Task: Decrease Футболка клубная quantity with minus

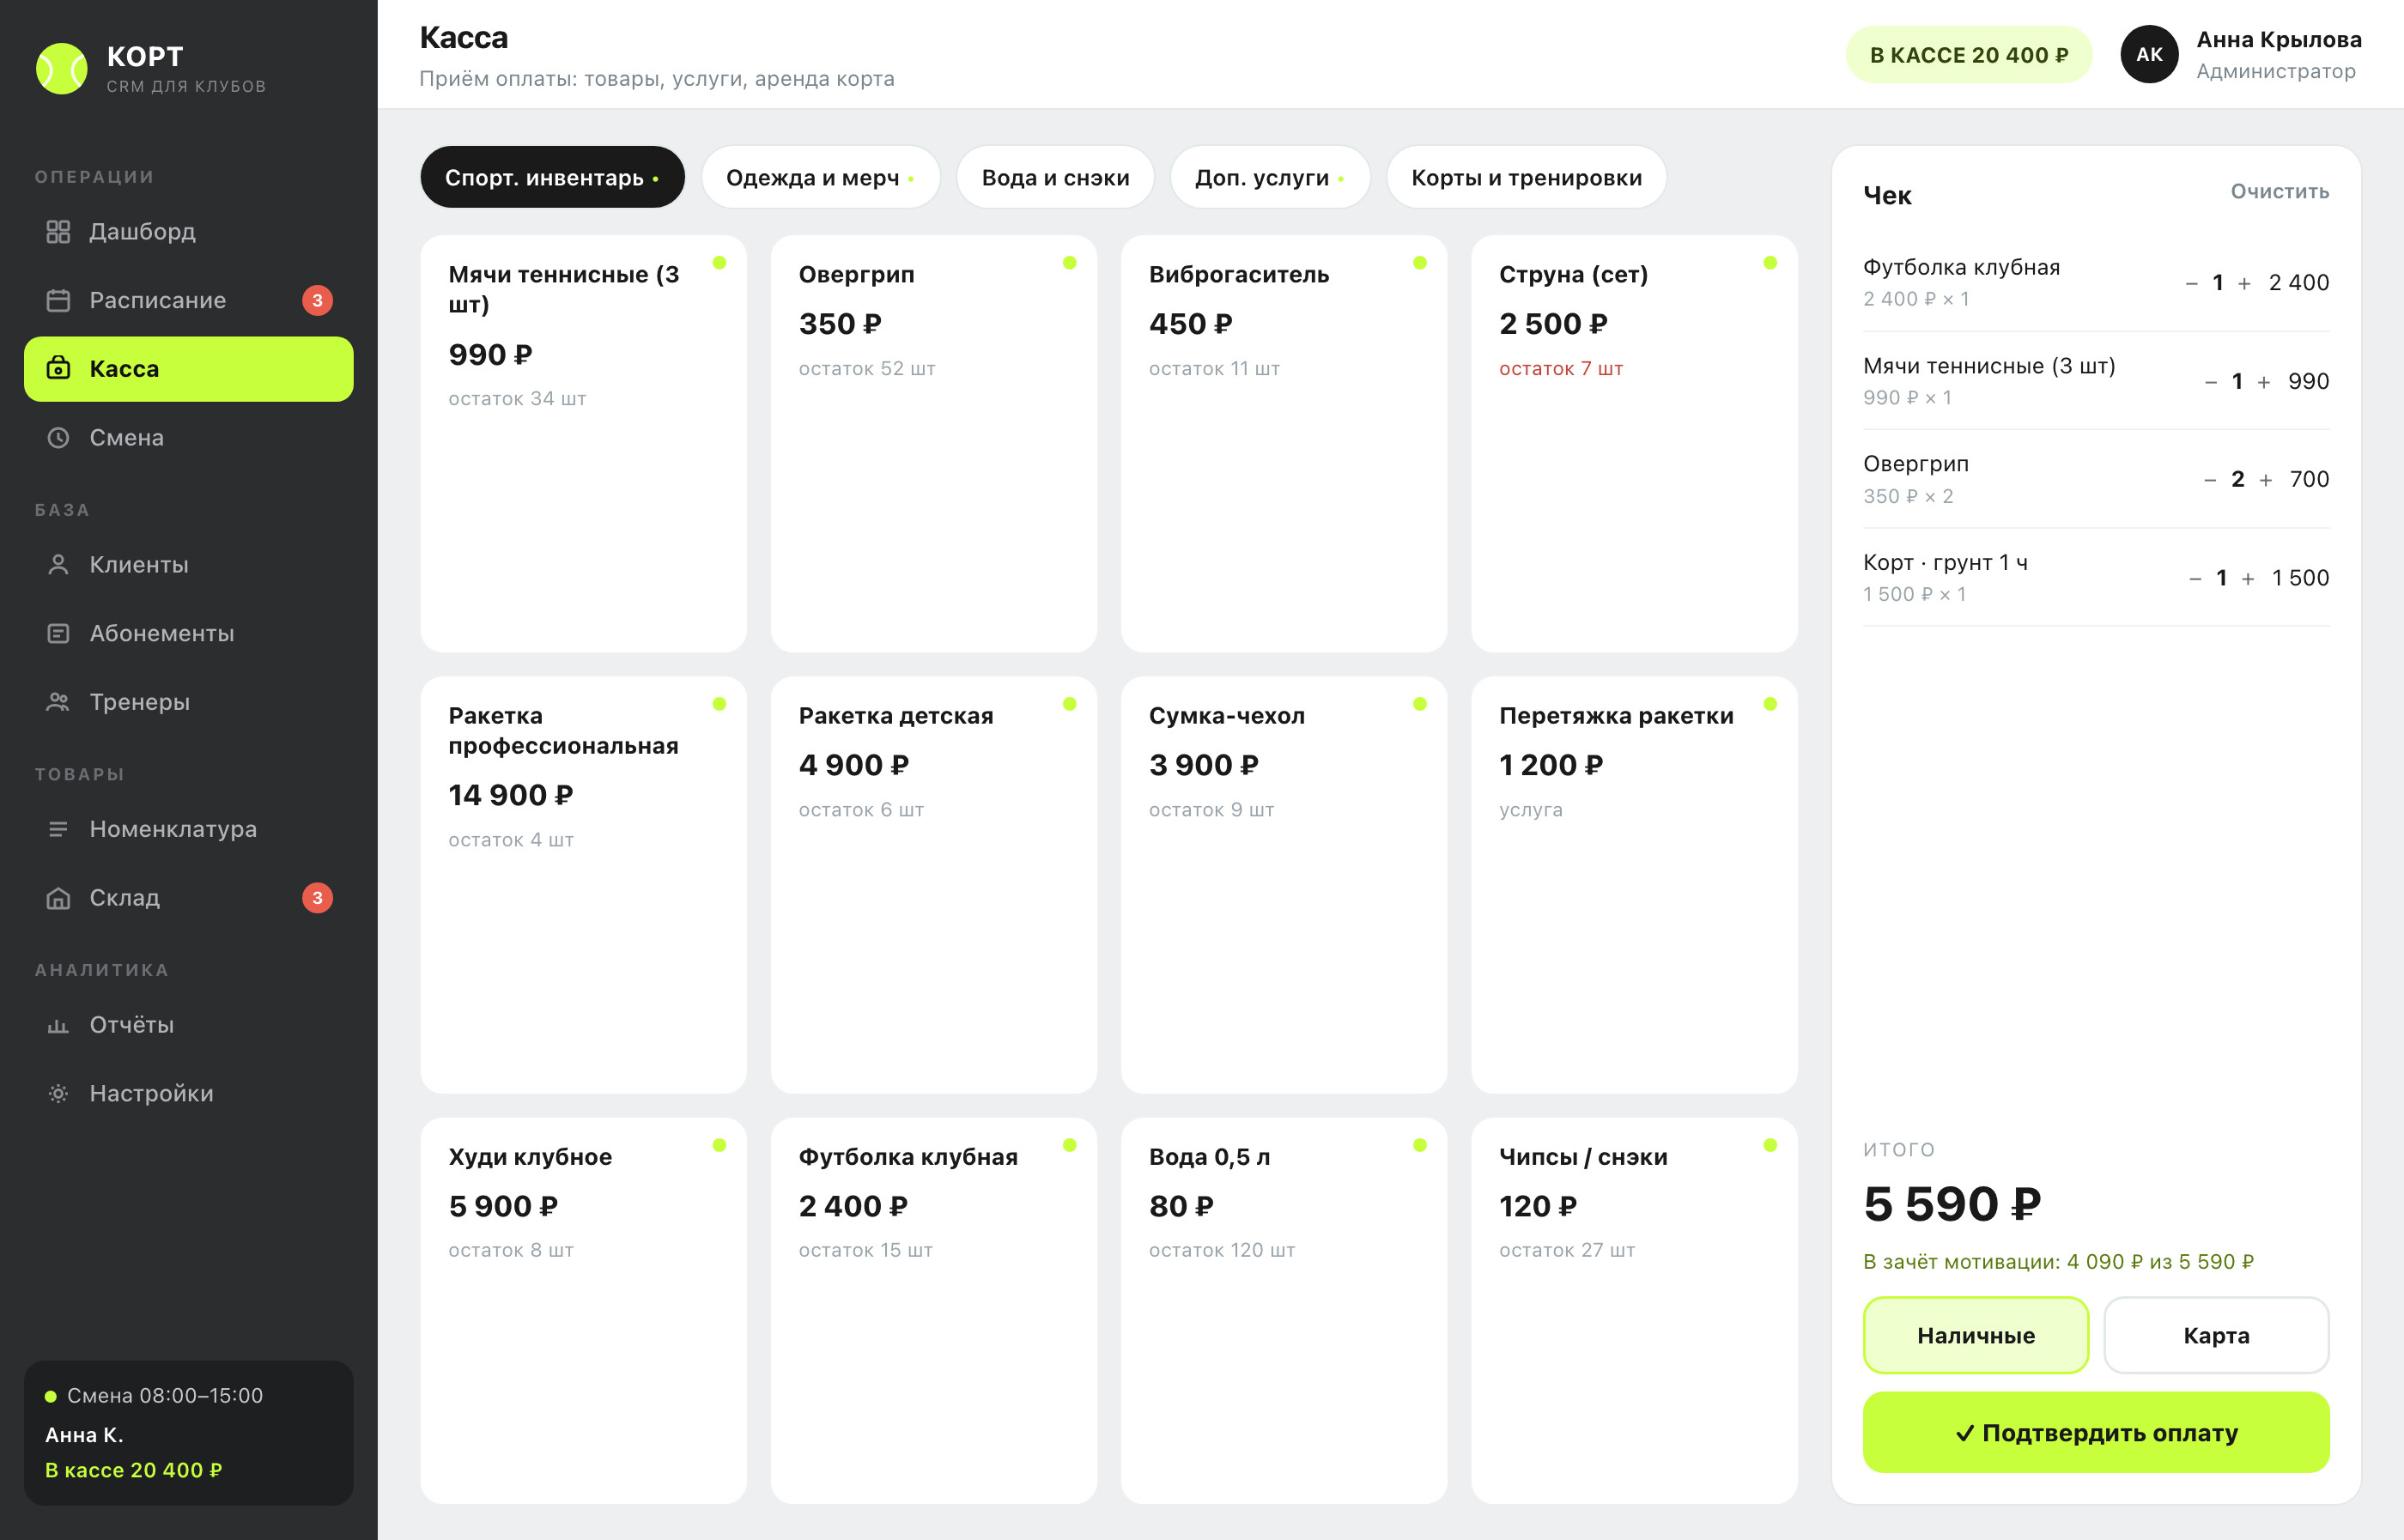Action: (2191, 284)
